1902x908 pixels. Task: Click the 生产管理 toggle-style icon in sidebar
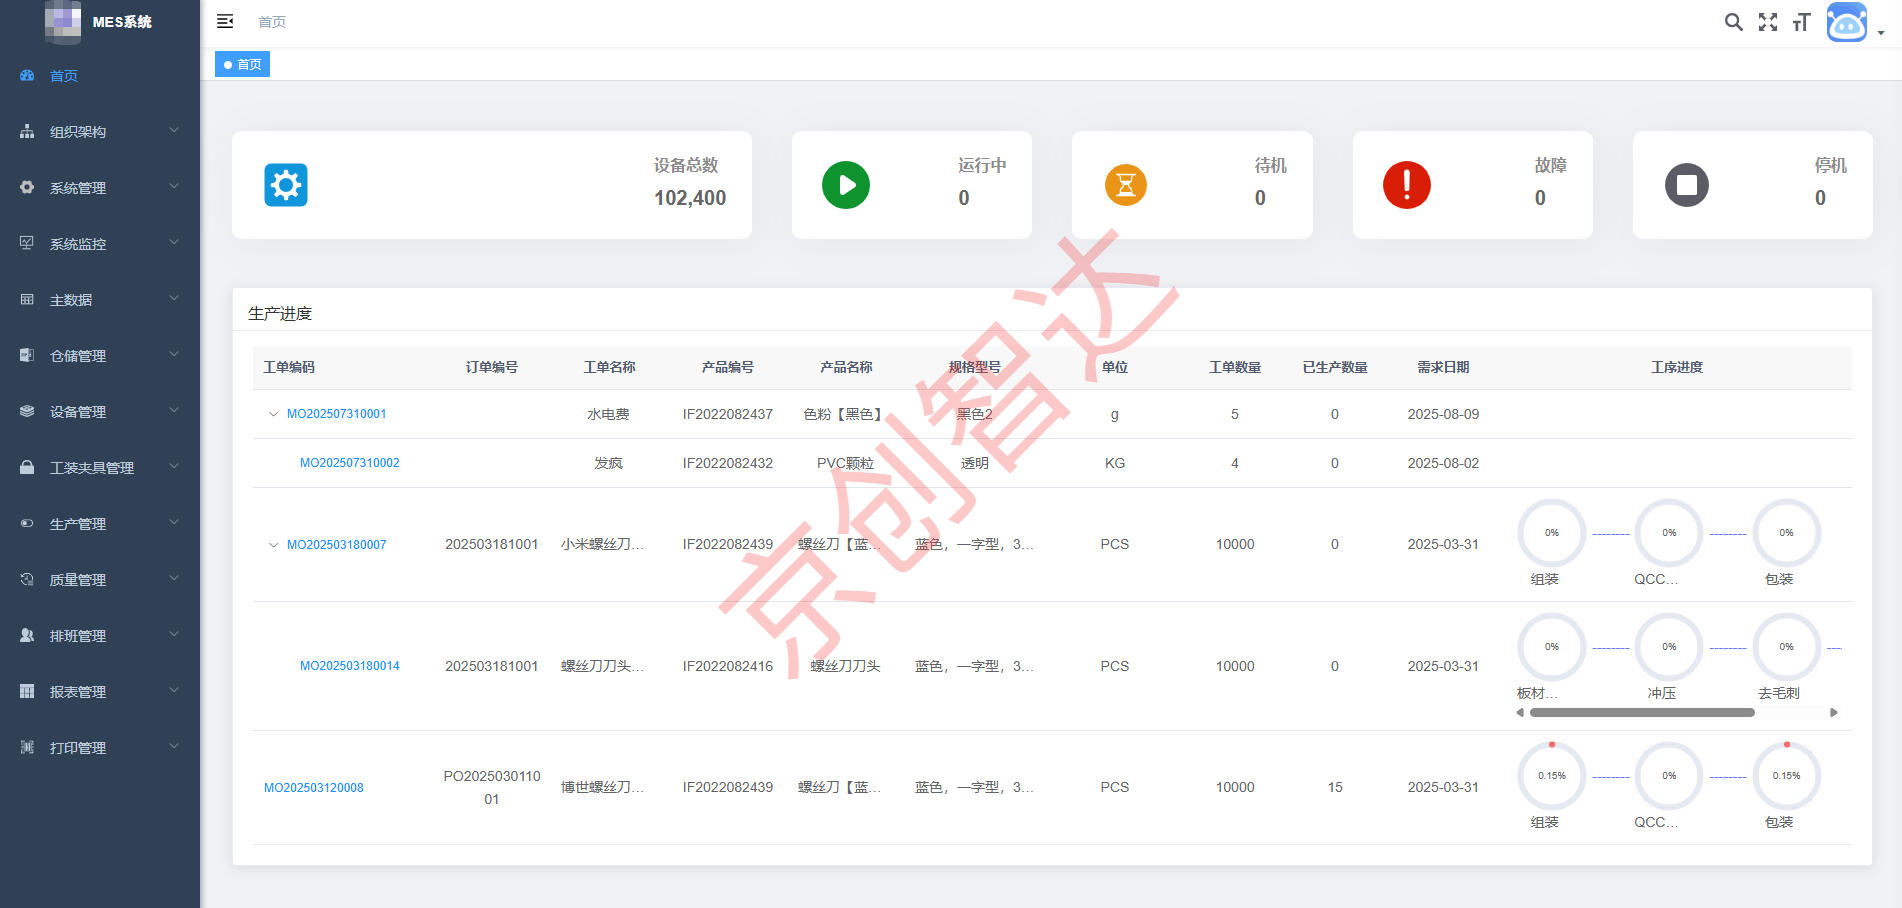pyautogui.click(x=27, y=523)
